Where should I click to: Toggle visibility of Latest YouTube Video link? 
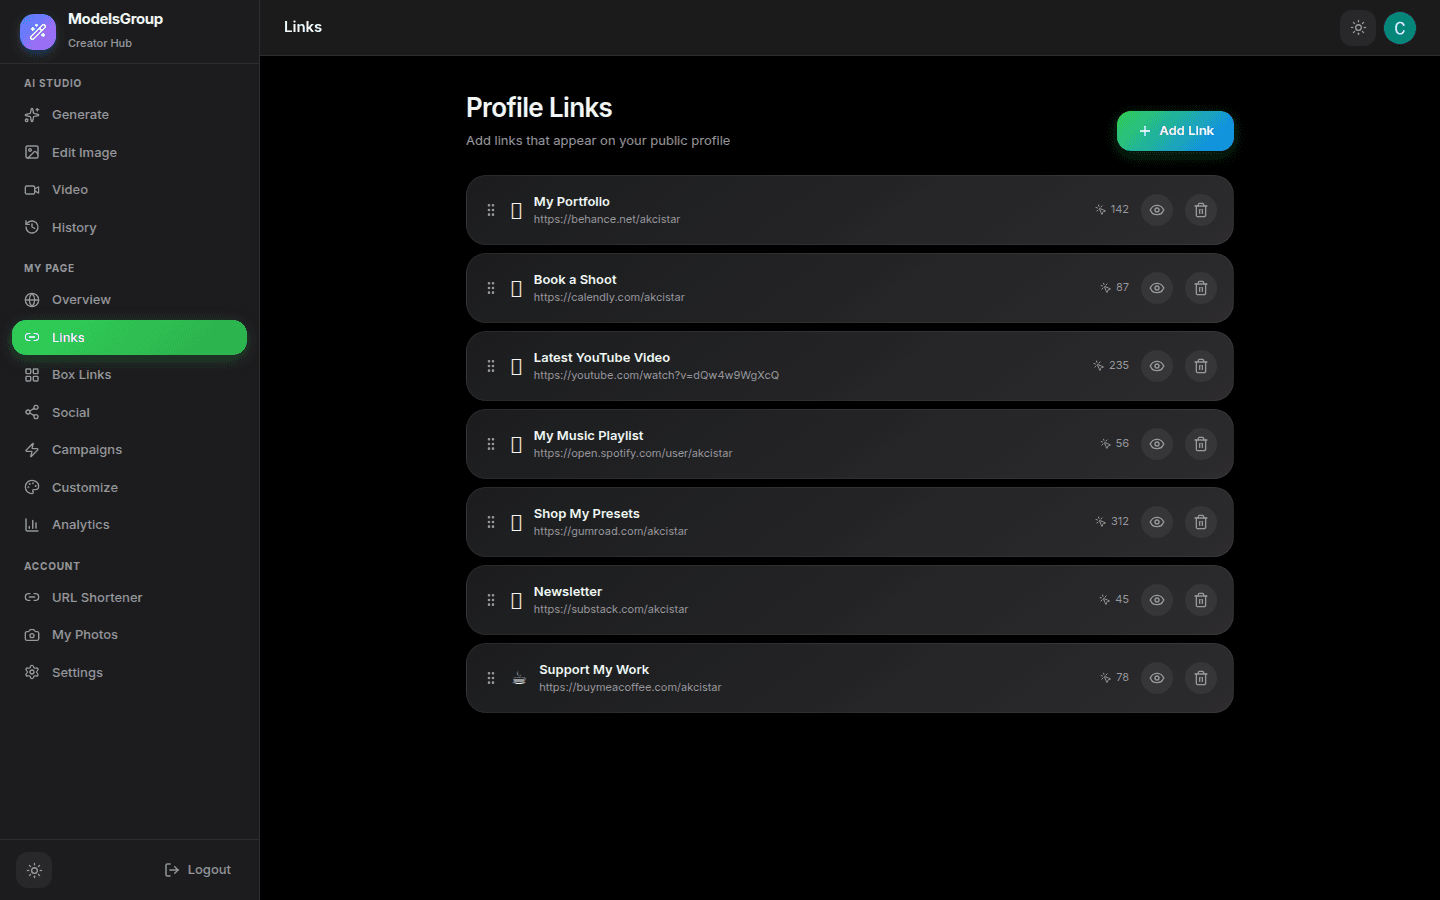click(x=1156, y=366)
